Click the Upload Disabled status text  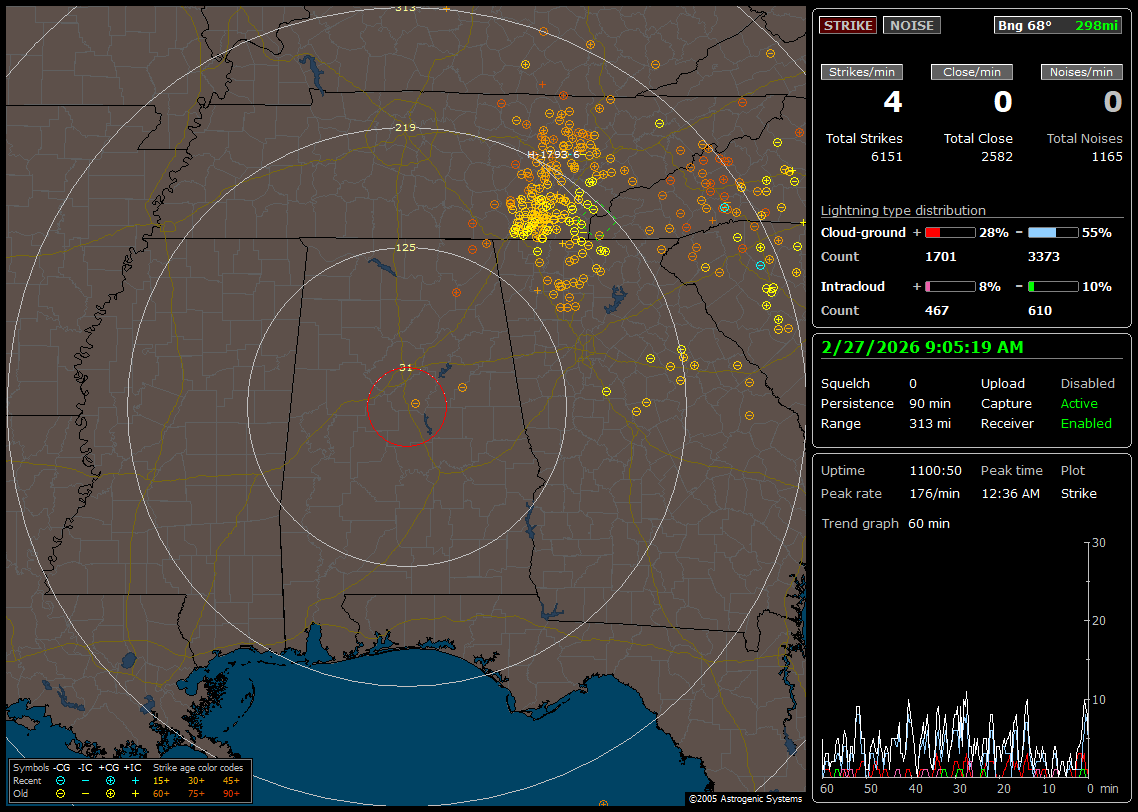1087,383
